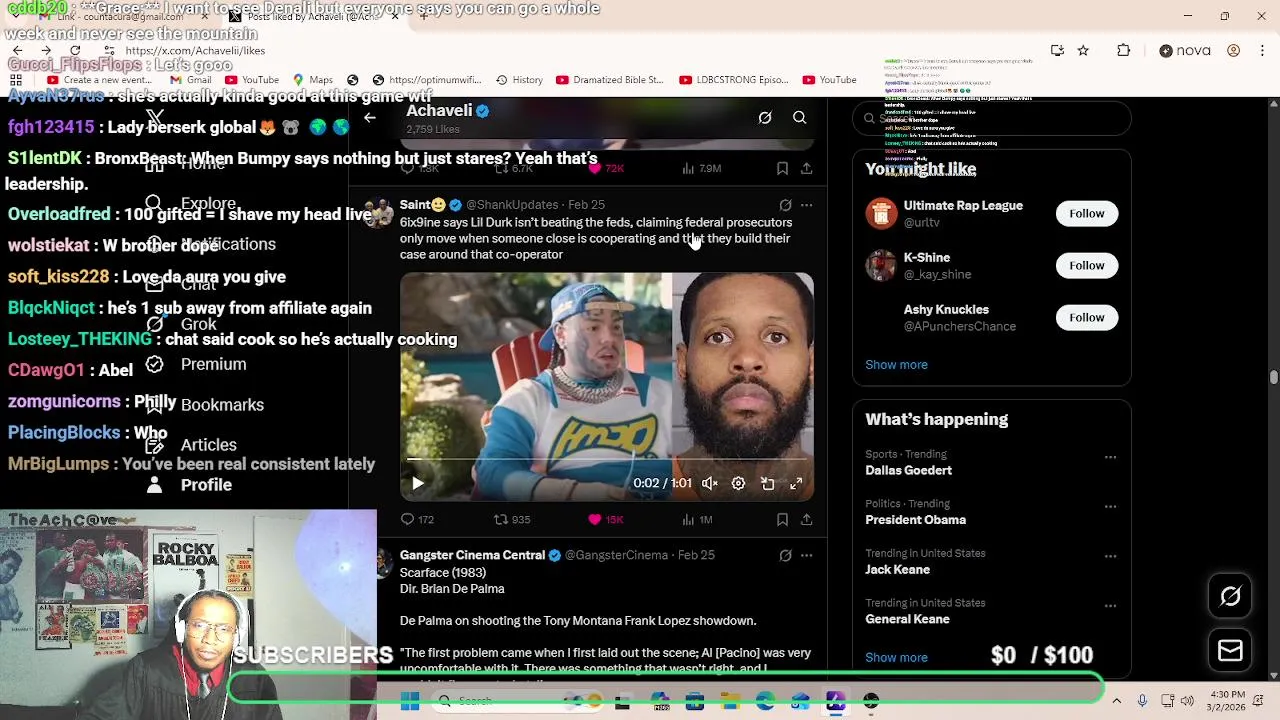This screenshot has width=1280, height=720.
Task: Open Windows Start menu
Action: click(410, 702)
